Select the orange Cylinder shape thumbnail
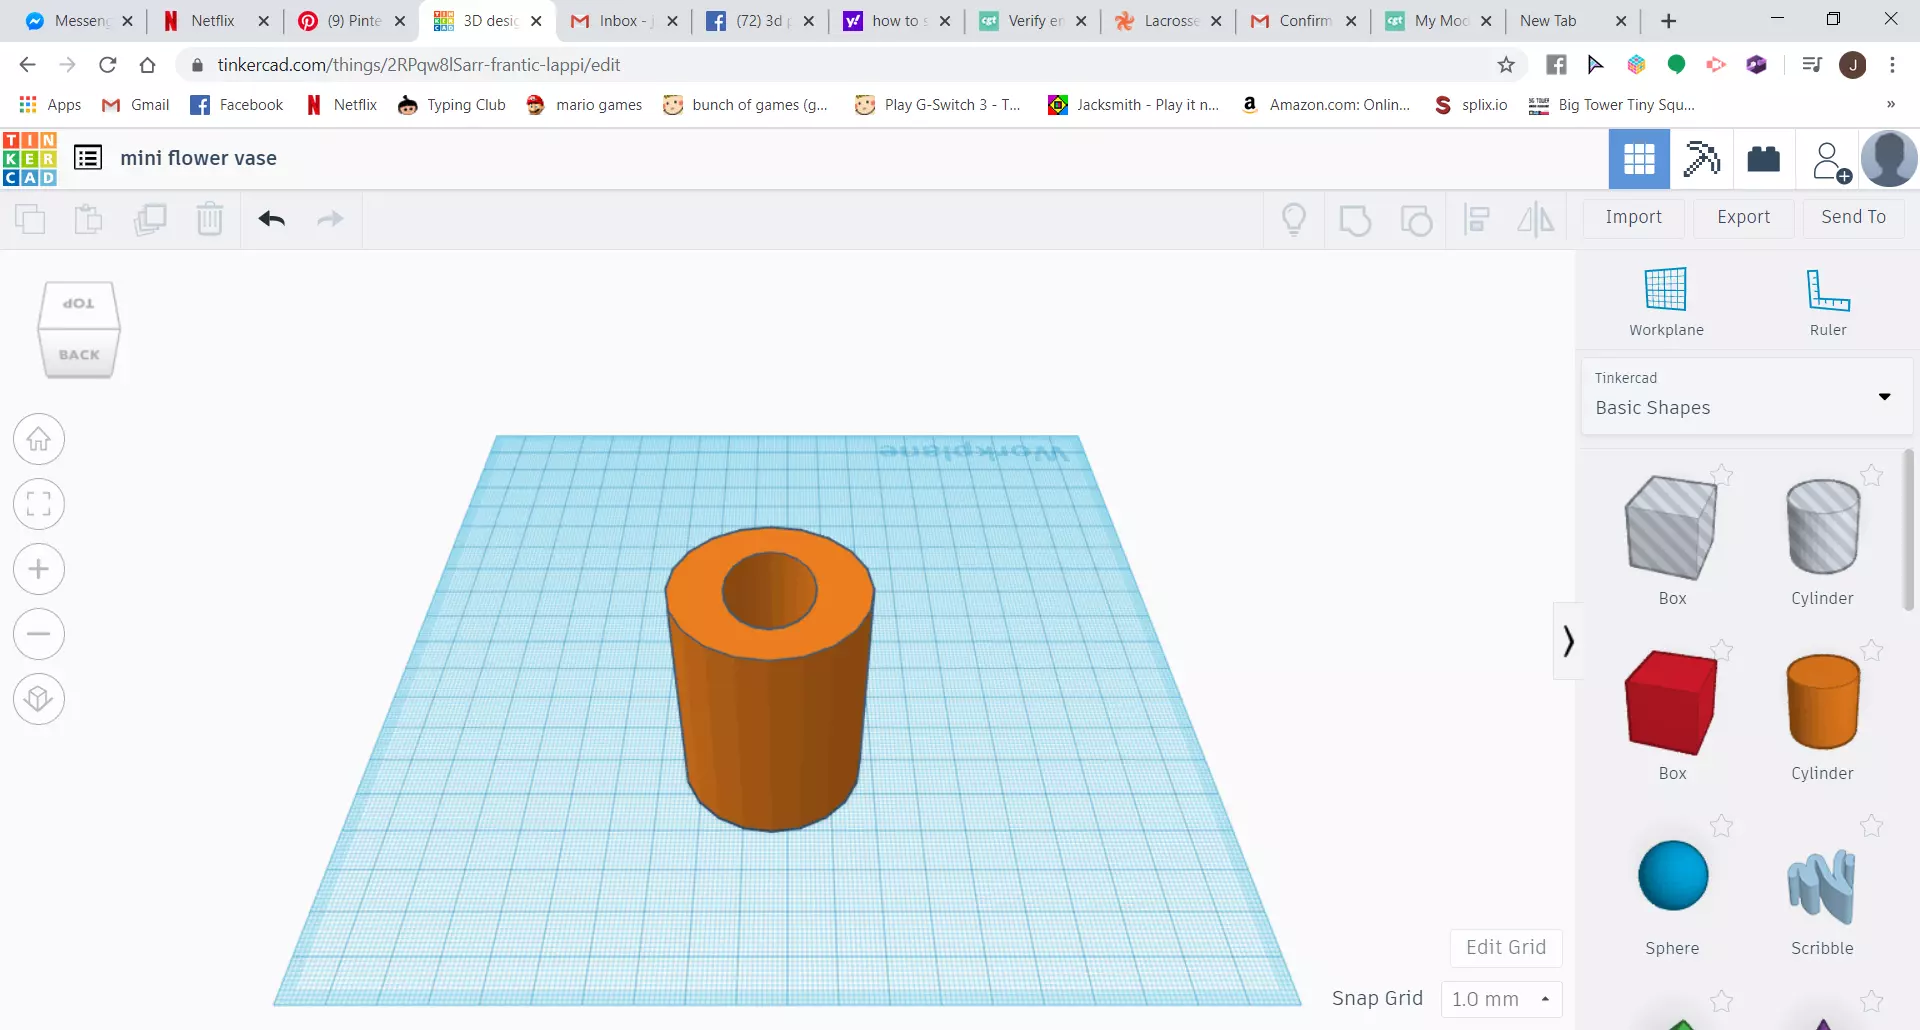 (x=1823, y=702)
